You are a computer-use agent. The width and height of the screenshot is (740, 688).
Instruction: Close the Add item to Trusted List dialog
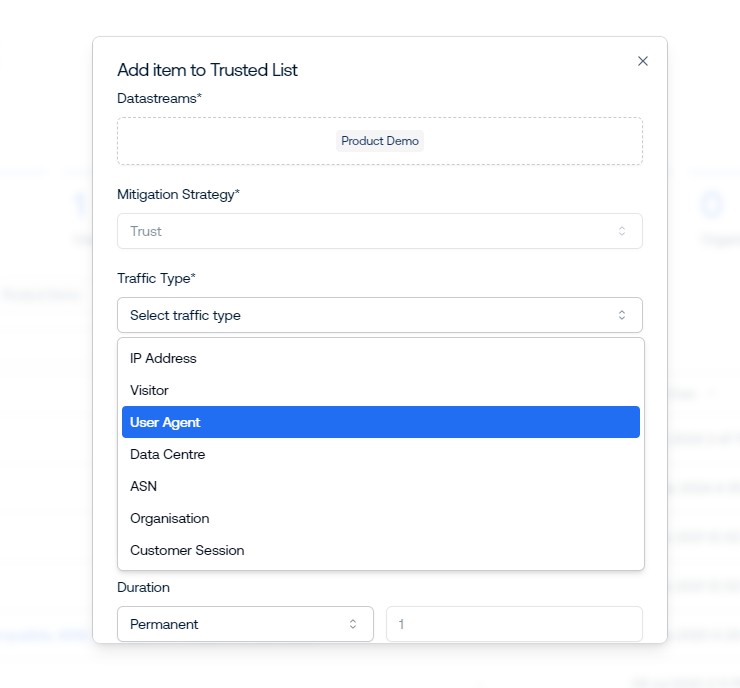click(643, 61)
